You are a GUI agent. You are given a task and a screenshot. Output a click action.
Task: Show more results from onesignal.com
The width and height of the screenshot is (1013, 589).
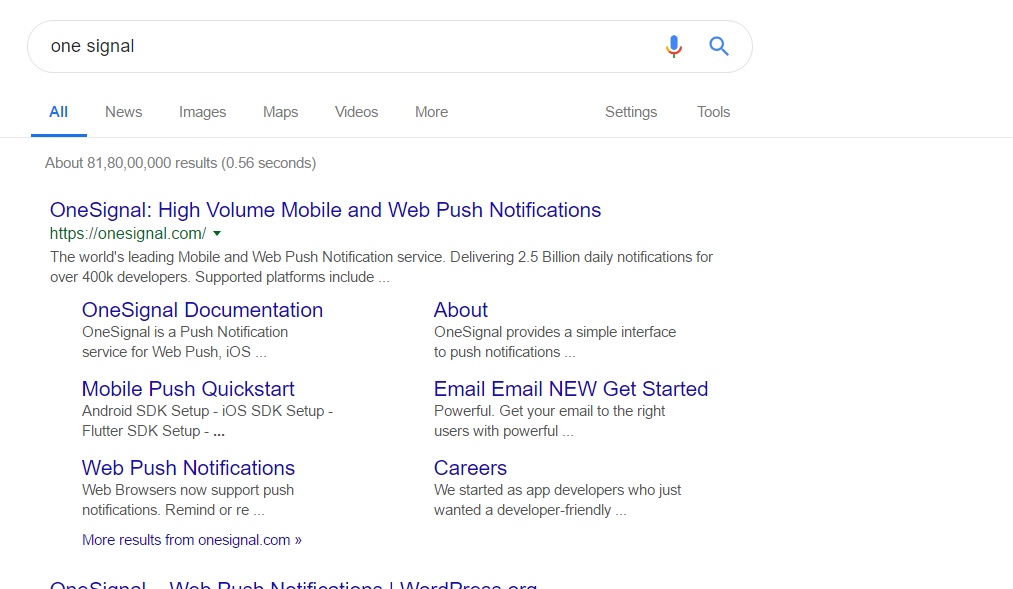191,540
